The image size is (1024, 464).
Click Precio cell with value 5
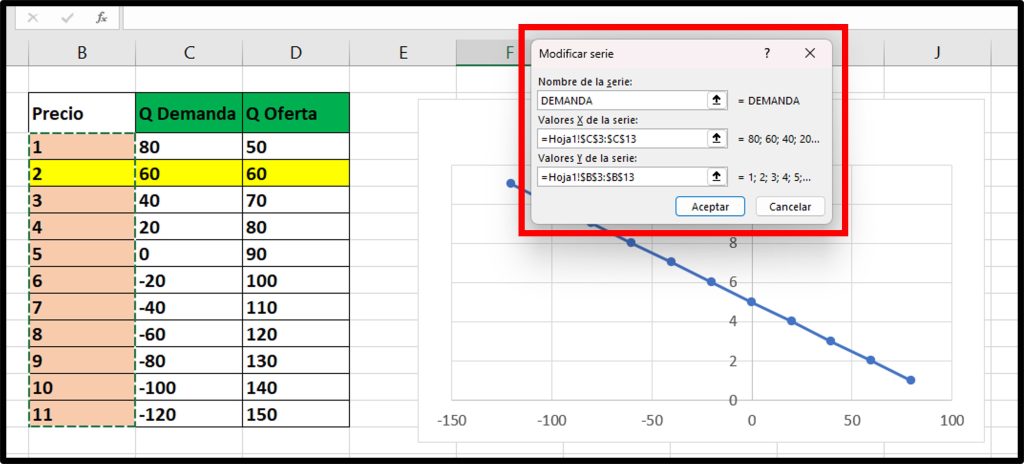(82, 254)
